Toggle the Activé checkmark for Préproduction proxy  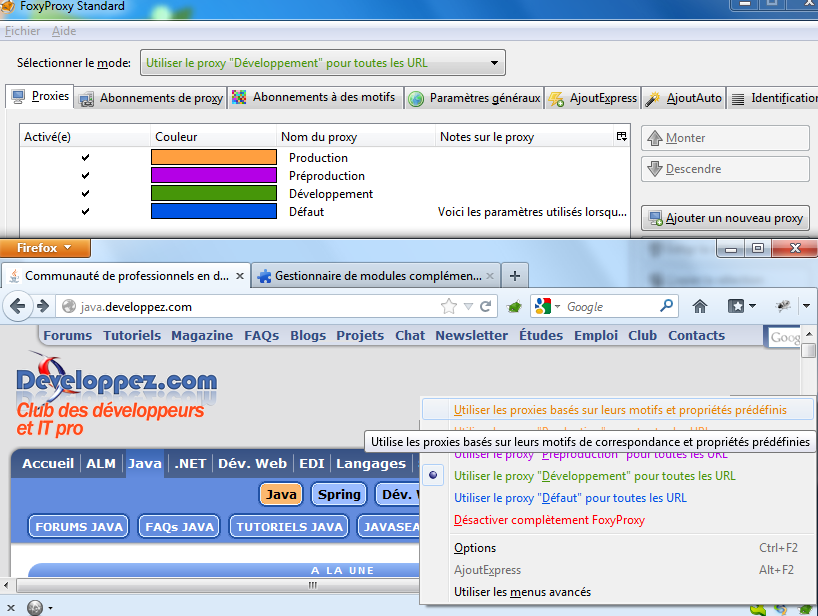(x=85, y=176)
